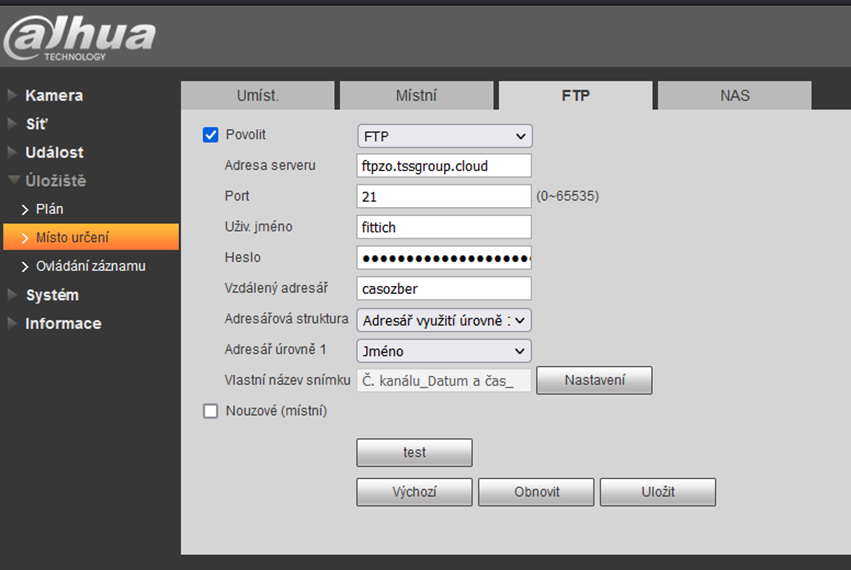Switch to the NAS tab
Viewport: 851px width, 570px height.
[x=734, y=96]
